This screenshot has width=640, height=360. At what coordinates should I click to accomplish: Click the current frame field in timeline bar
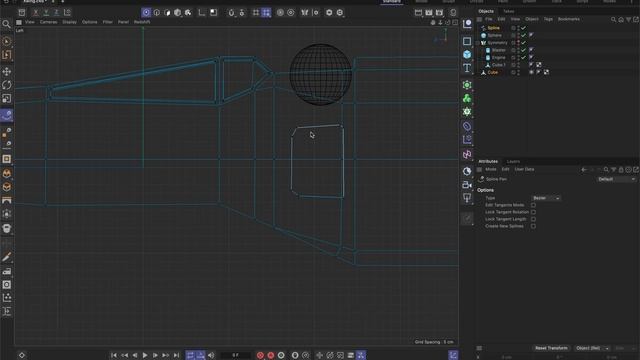coord(236,355)
